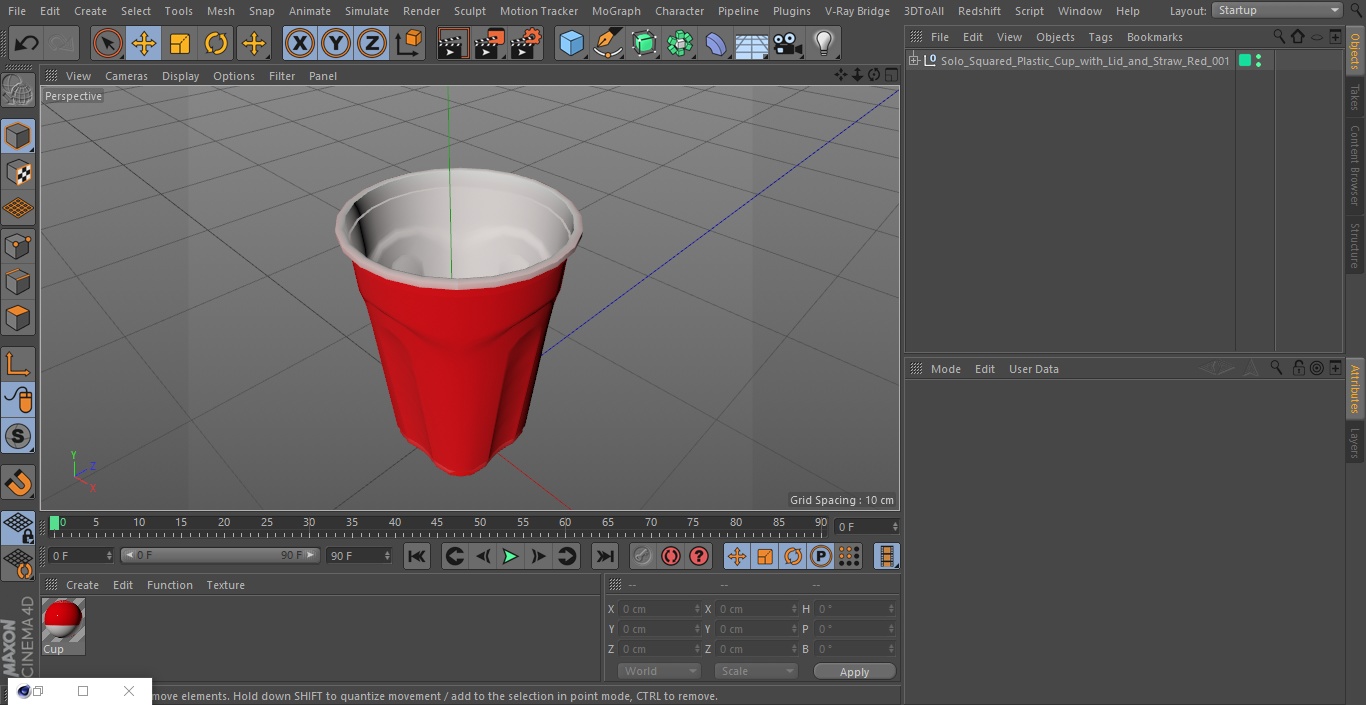
Task: Open the viewport Display menu
Action: [180, 76]
